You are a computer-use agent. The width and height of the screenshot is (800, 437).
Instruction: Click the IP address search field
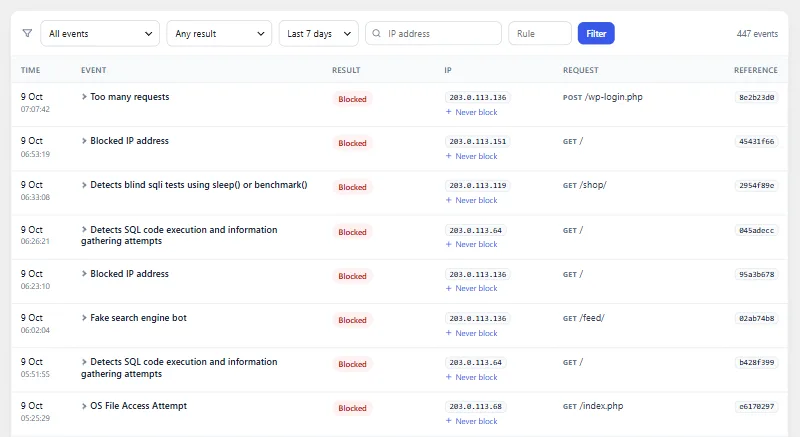tap(433, 34)
